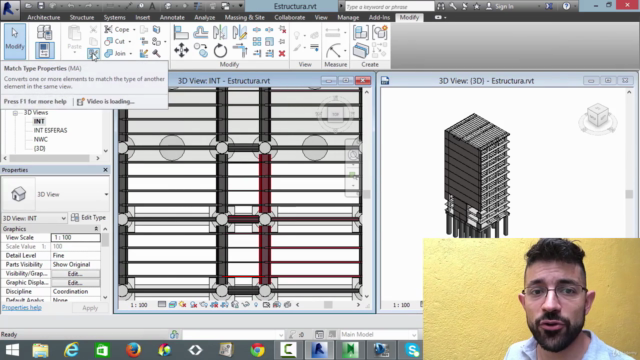Toggle Shadows in INT view control bar
This screenshot has width=640, height=360.
click(x=193, y=304)
